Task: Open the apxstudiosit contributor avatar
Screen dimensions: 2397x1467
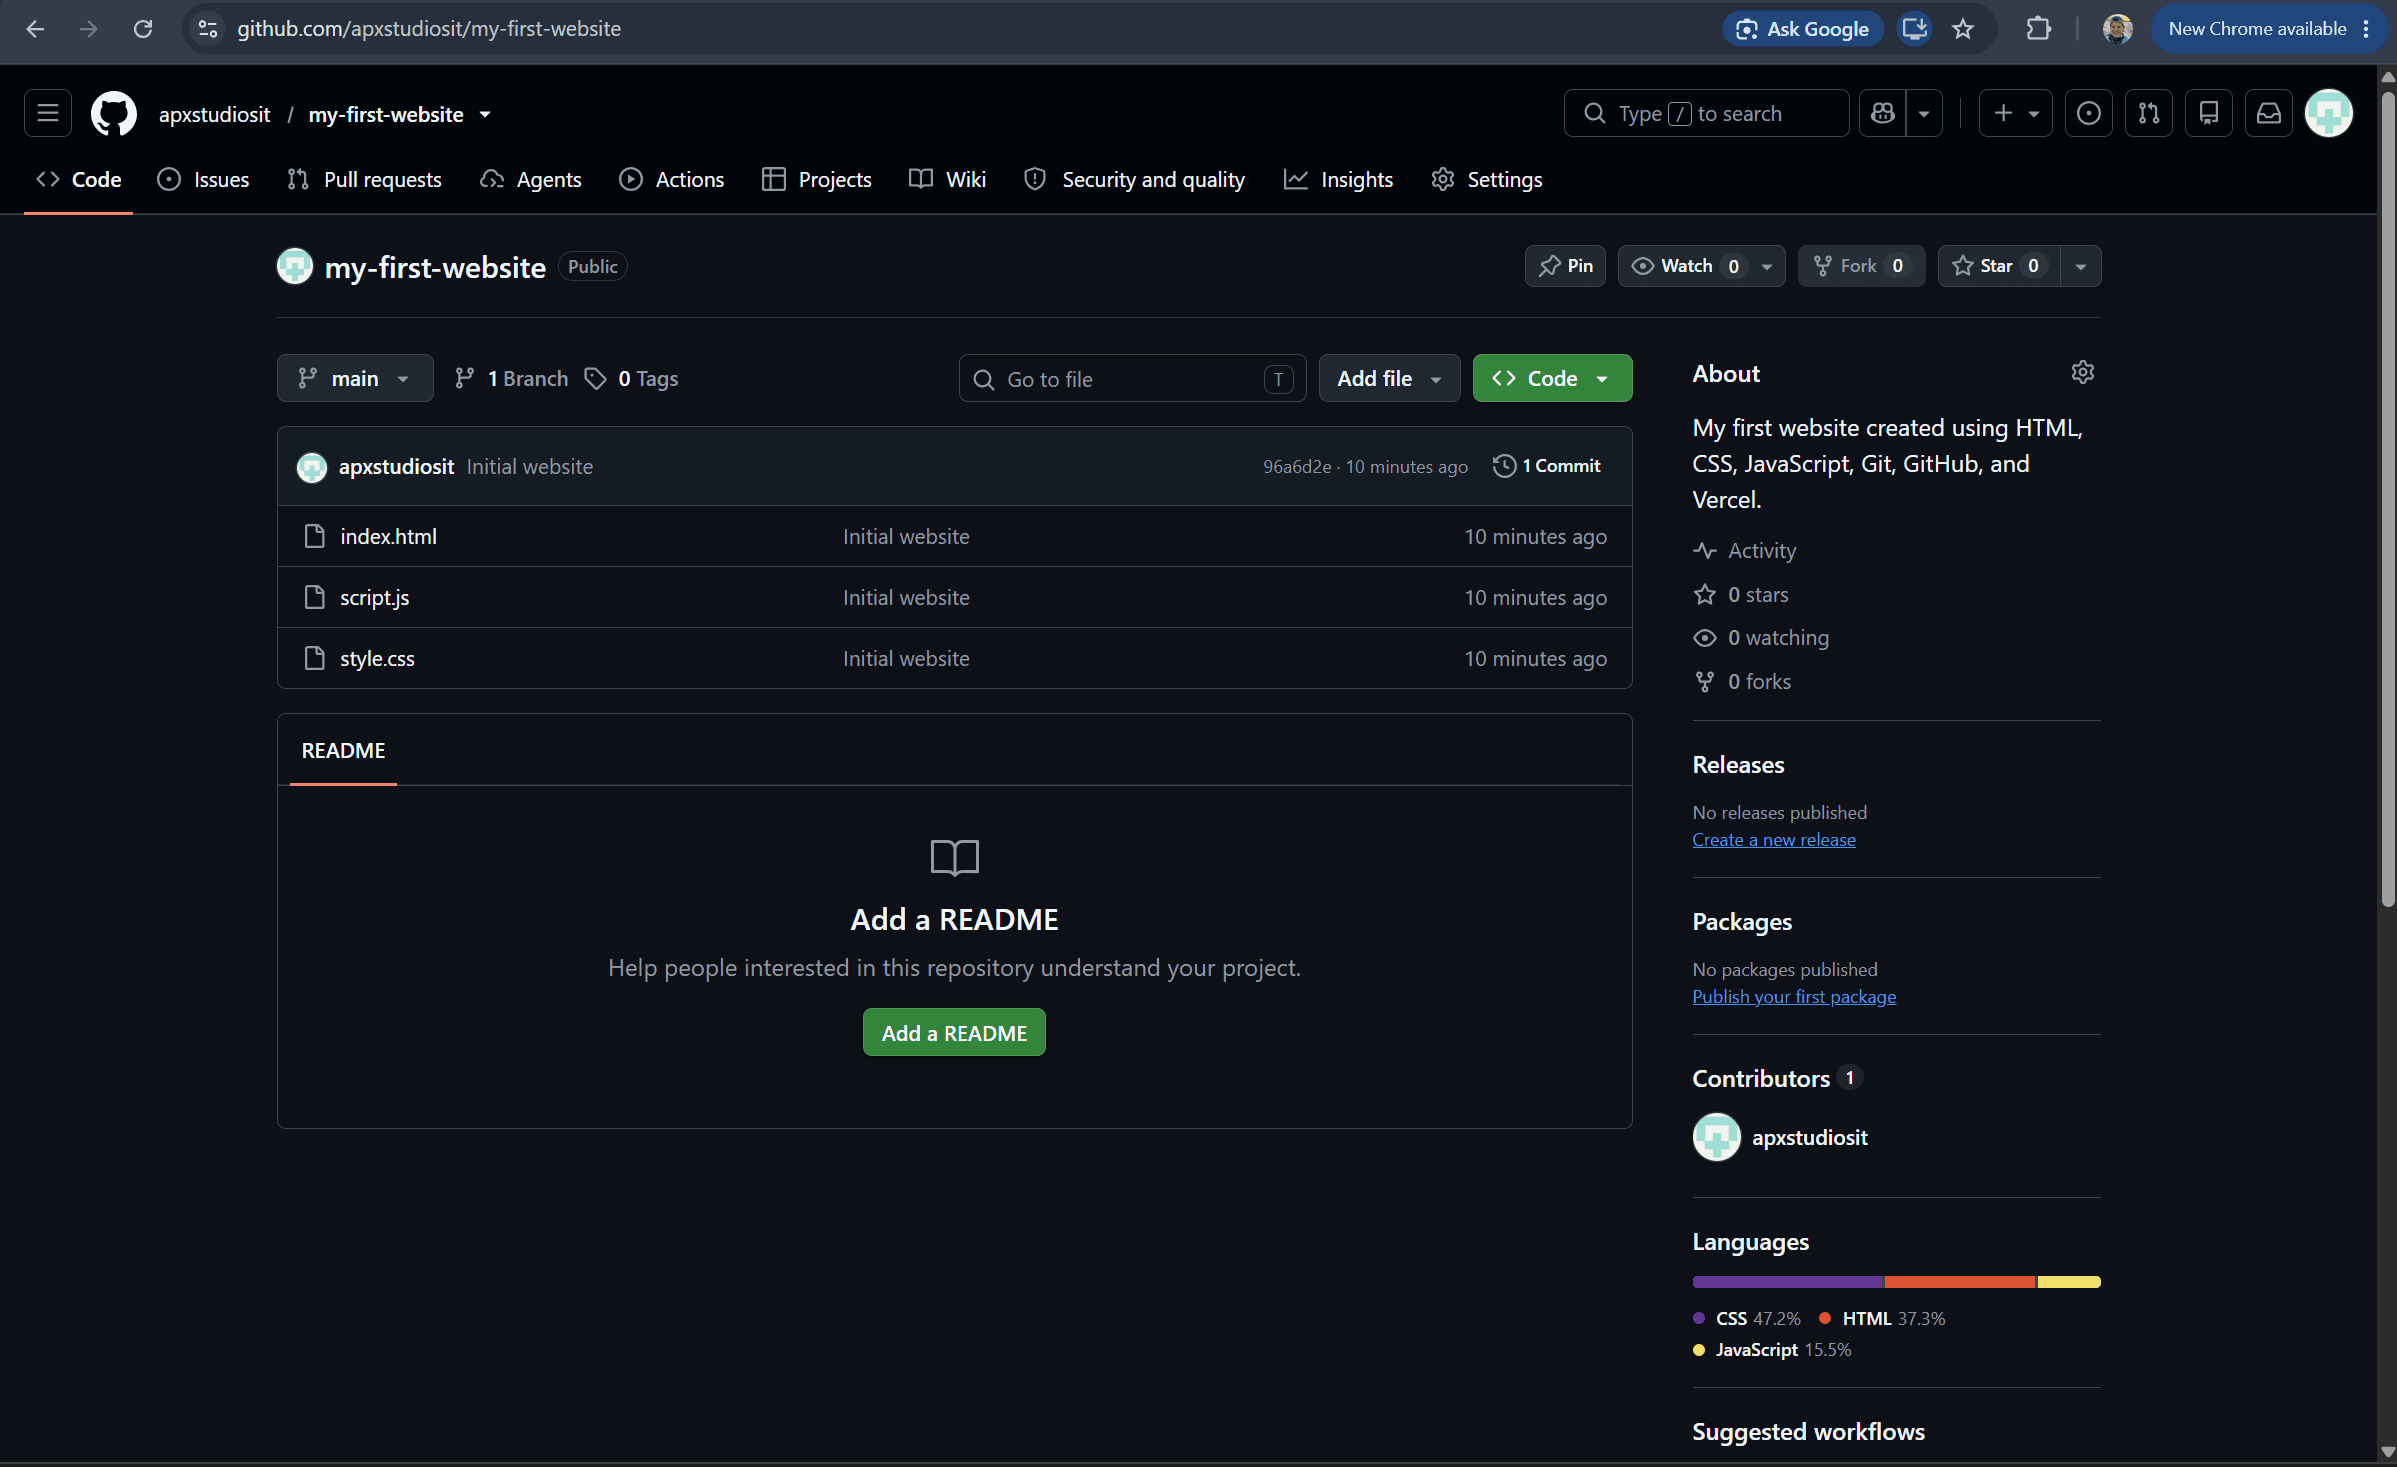Action: [x=1717, y=1137]
